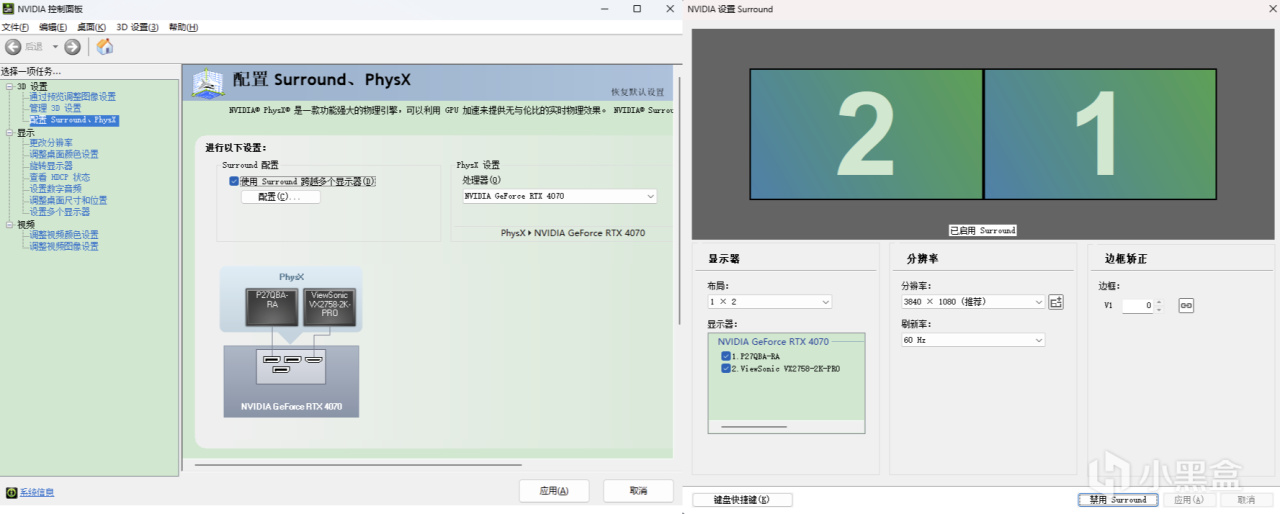Open 调整桌面尺寸和位置 task
This screenshot has height=514, width=1280.
pyautogui.click(x=68, y=200)
